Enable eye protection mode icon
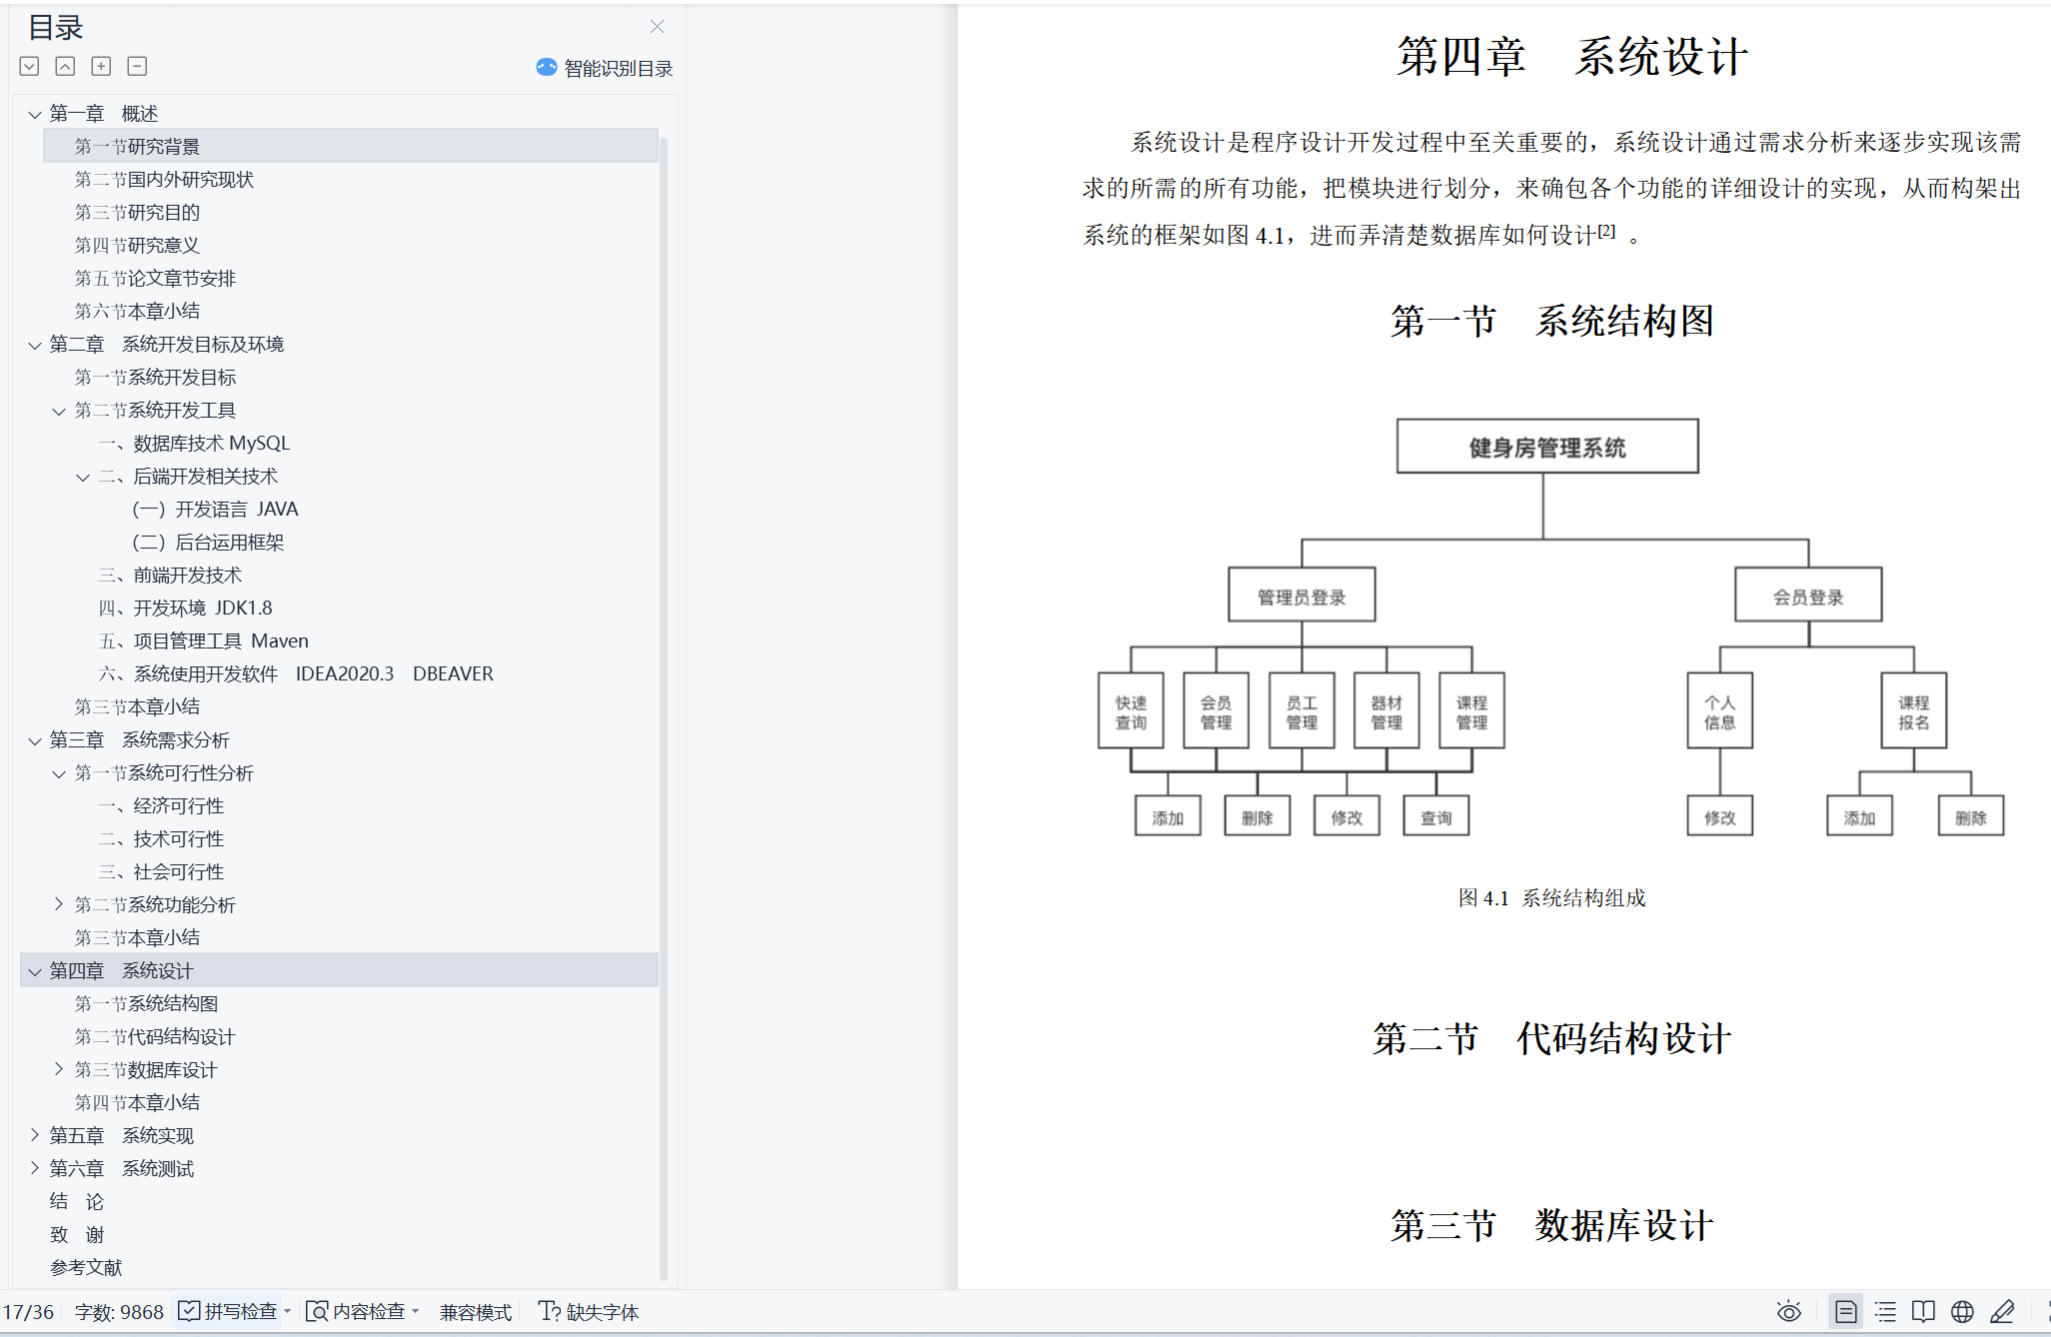This screenshot has width=2051, height=1337. pyautogui.click(x=1789, y=1311)
